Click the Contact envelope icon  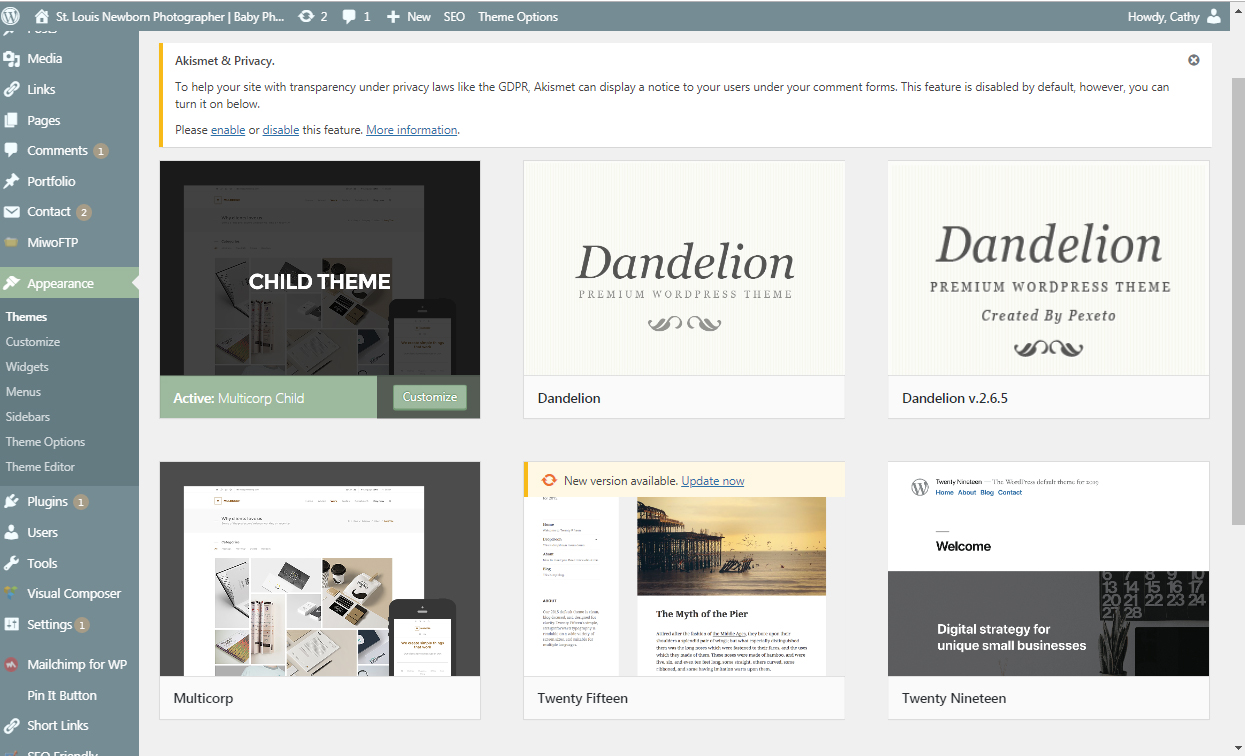click(12, 211)
